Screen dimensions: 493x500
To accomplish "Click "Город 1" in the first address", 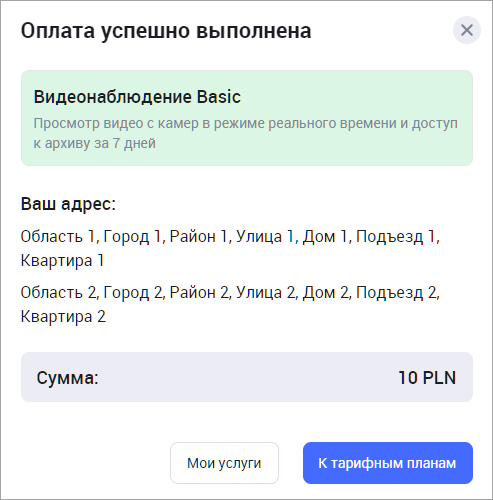I will pyautogui.click(x=132, y=237).
